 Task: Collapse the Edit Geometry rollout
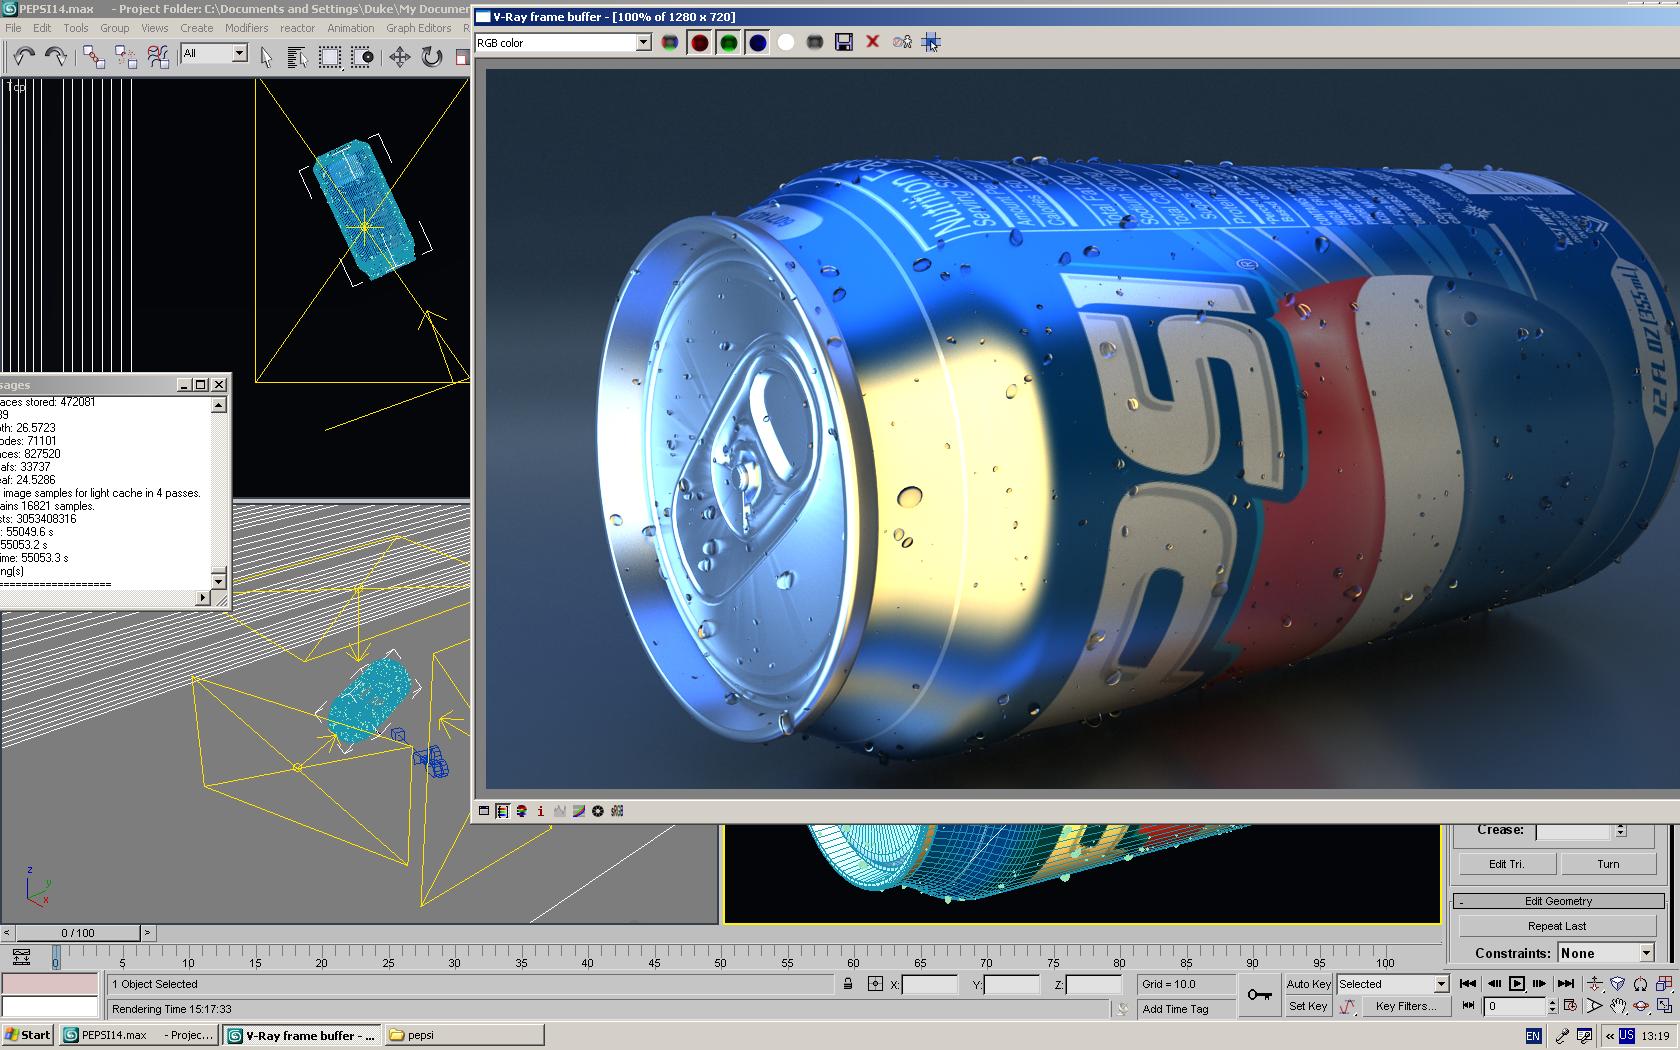(x=1557, y=901)
